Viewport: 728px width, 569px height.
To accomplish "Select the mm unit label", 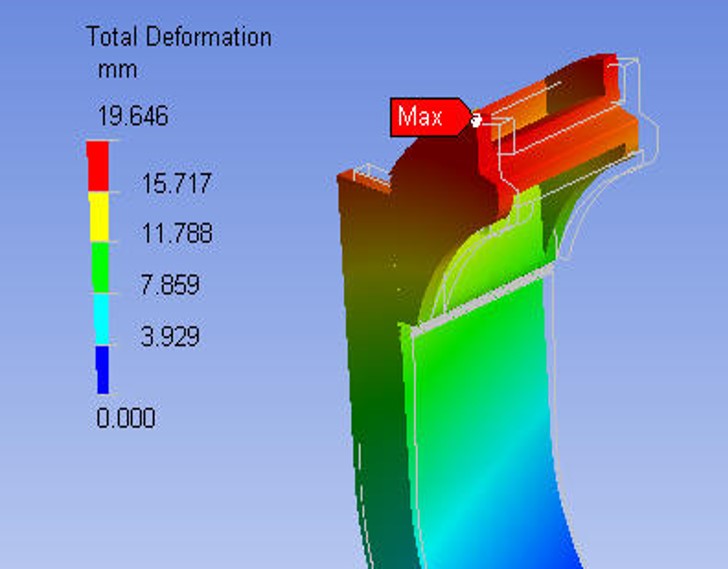I will pos(117,71).
